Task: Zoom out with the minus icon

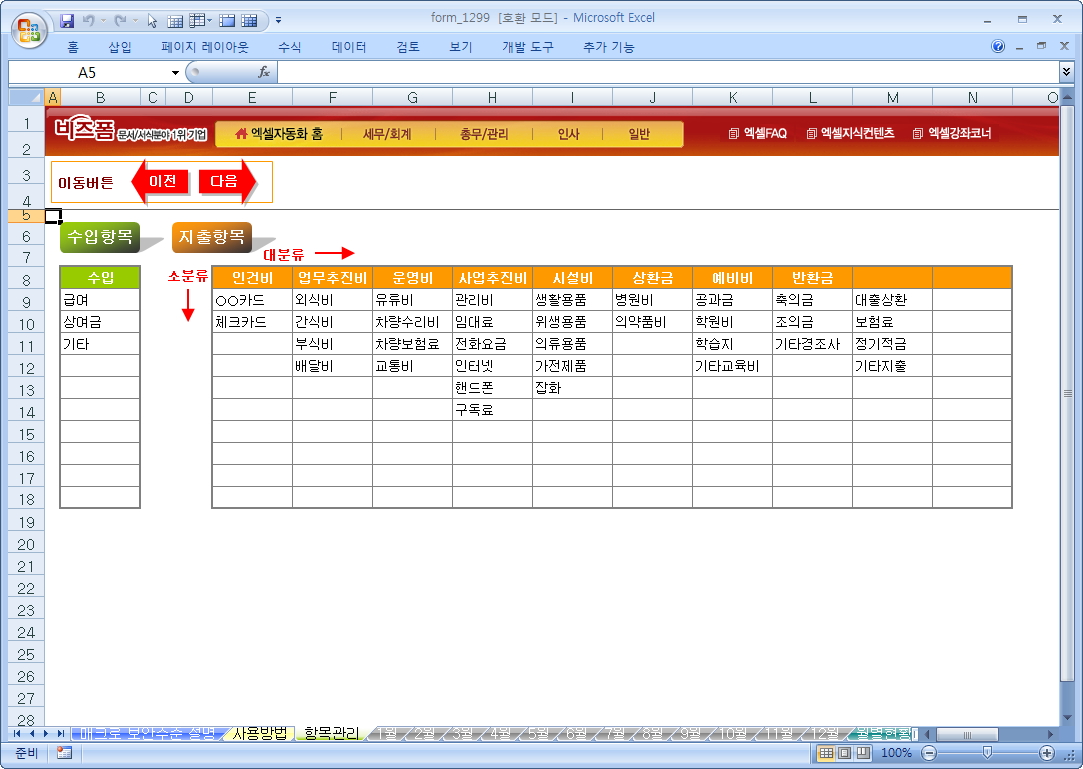Action: (x=929, y=753)
